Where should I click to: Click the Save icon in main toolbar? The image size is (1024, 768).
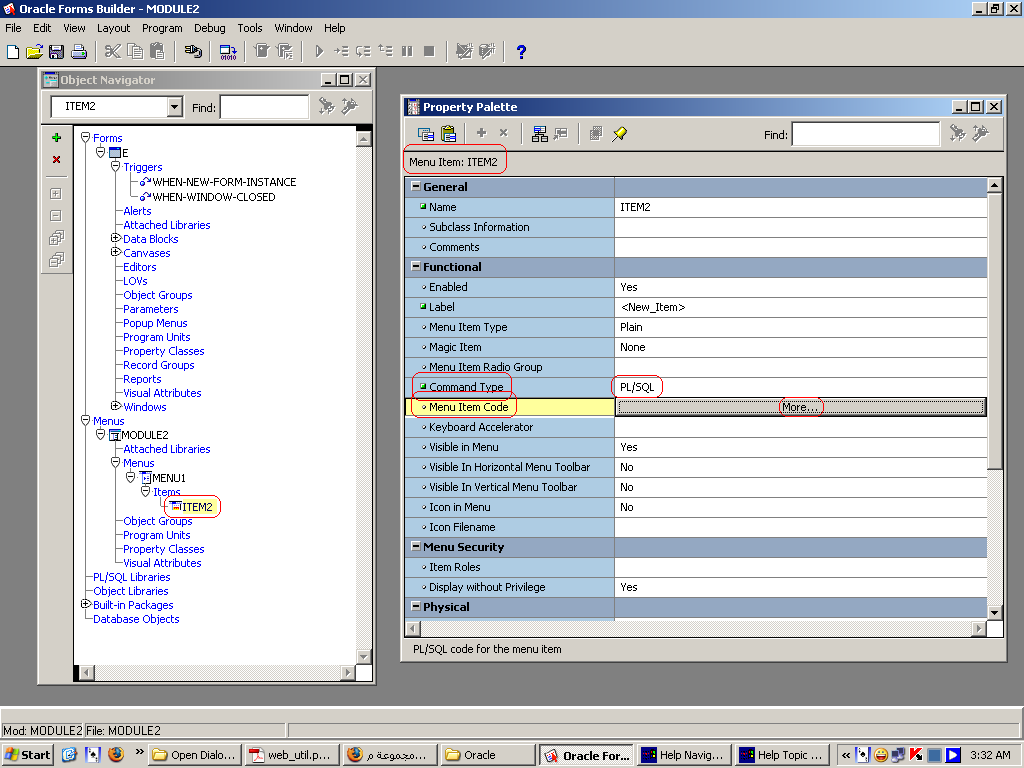[56, 52]
